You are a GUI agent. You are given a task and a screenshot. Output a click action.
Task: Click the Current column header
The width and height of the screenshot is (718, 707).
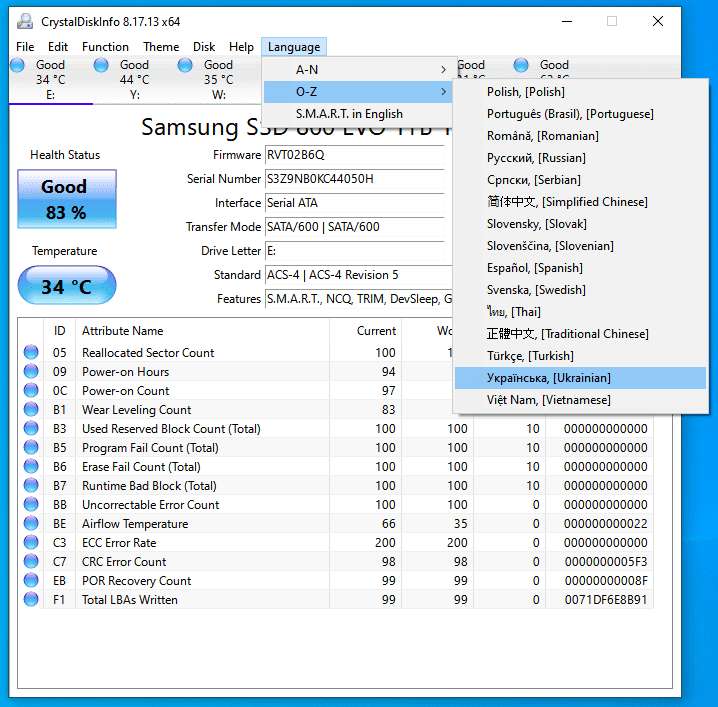point(365,331)
